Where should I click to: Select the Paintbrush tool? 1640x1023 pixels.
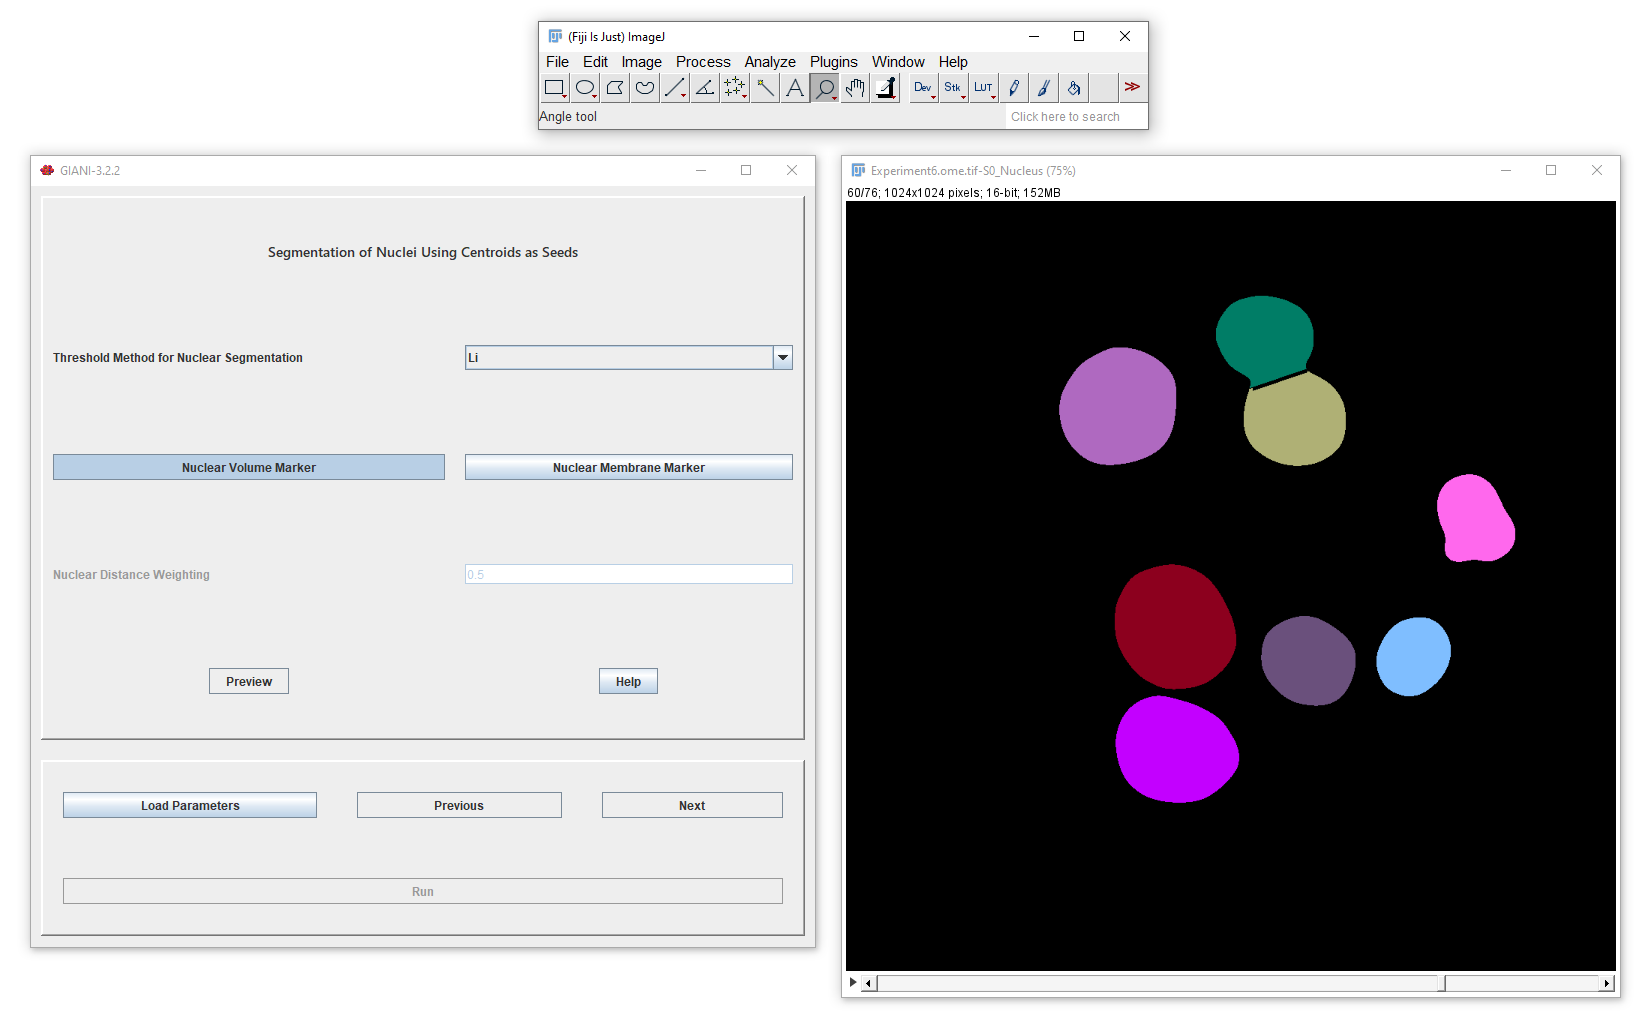[x=1043, y=88]
